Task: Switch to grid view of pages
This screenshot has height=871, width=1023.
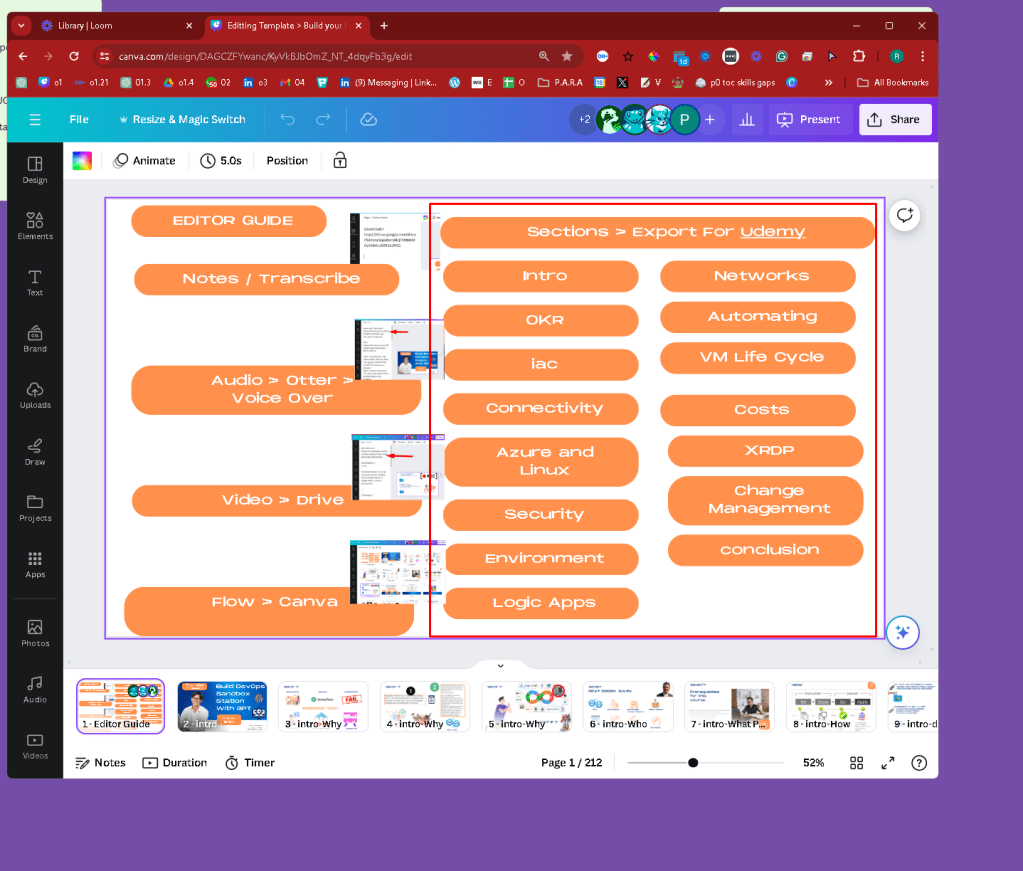Action: tap(857, 763)
